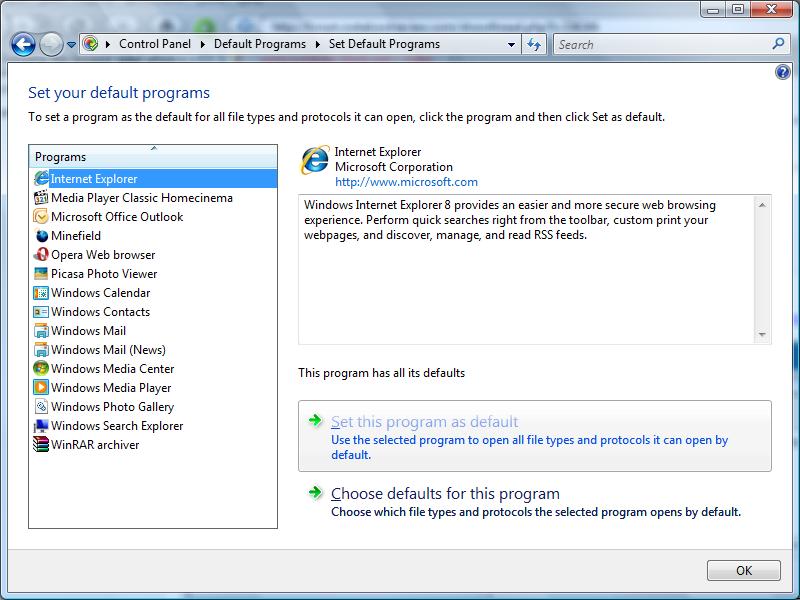This screenshot has width=800, height=600.
Task: Click the Windows Mail icon
Action: 41,331
